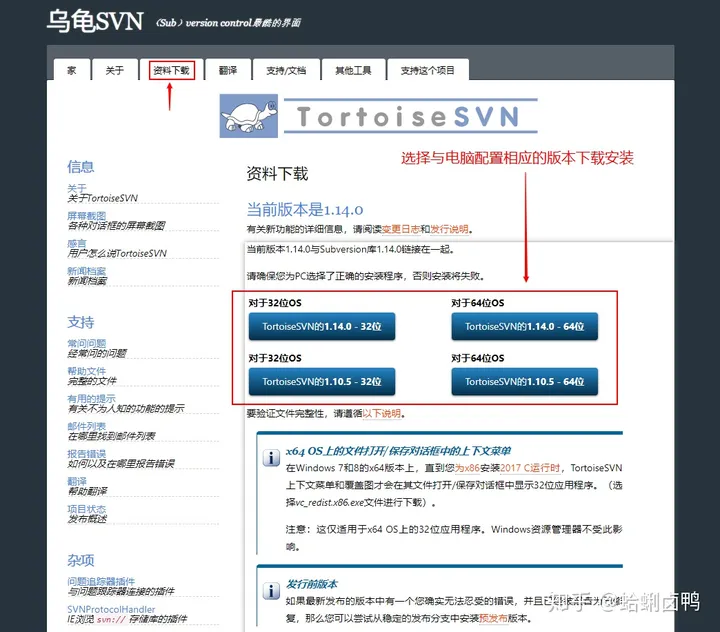The height and width of the screenshot is (632, 720).
Task: Click the heading 当前版本是1.14.0
Action: point(305,210)
